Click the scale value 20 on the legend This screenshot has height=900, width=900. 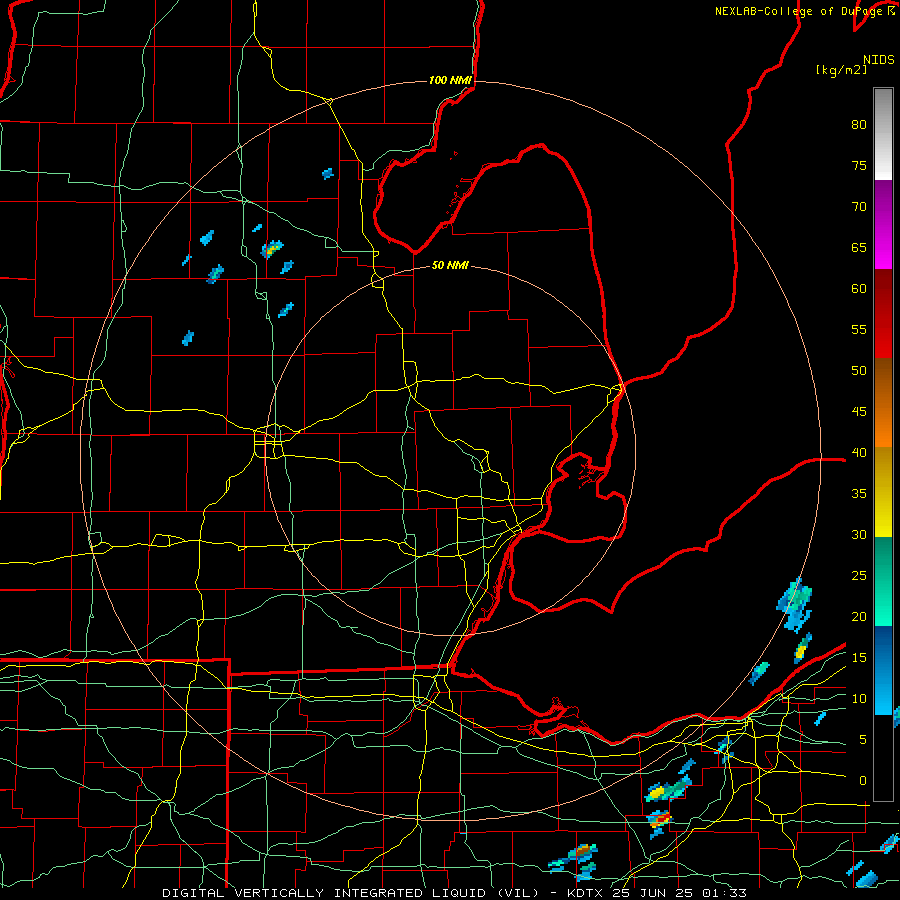tap(859, 616)
